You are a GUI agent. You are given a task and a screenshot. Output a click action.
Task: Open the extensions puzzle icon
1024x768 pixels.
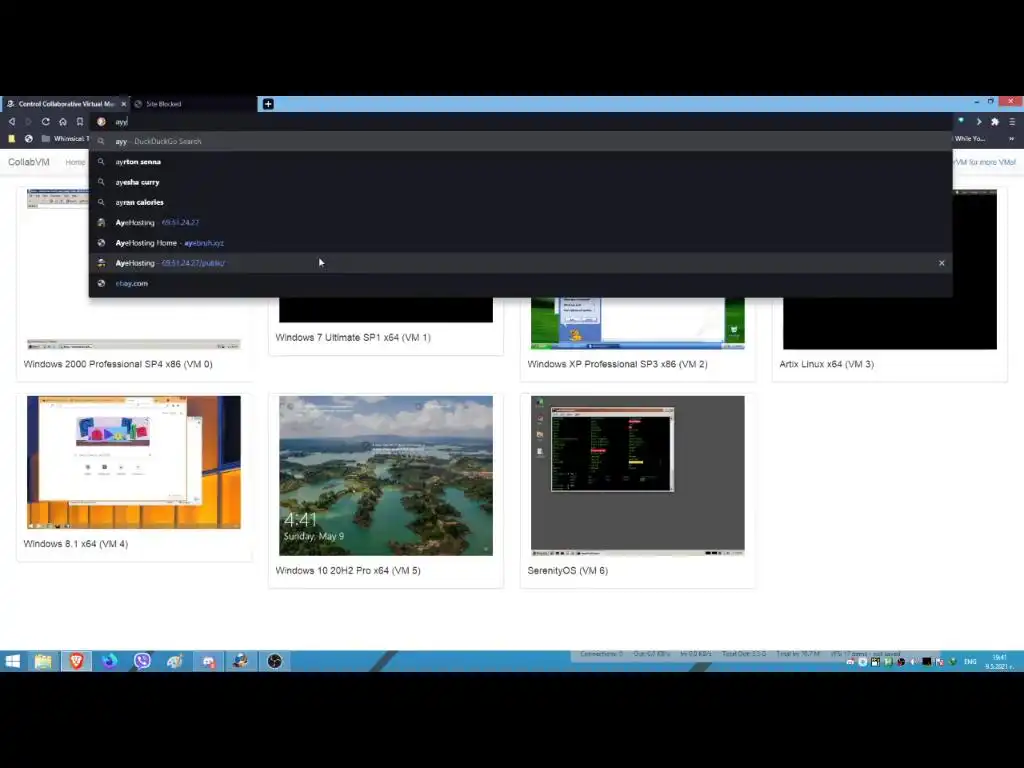[995, 121]
